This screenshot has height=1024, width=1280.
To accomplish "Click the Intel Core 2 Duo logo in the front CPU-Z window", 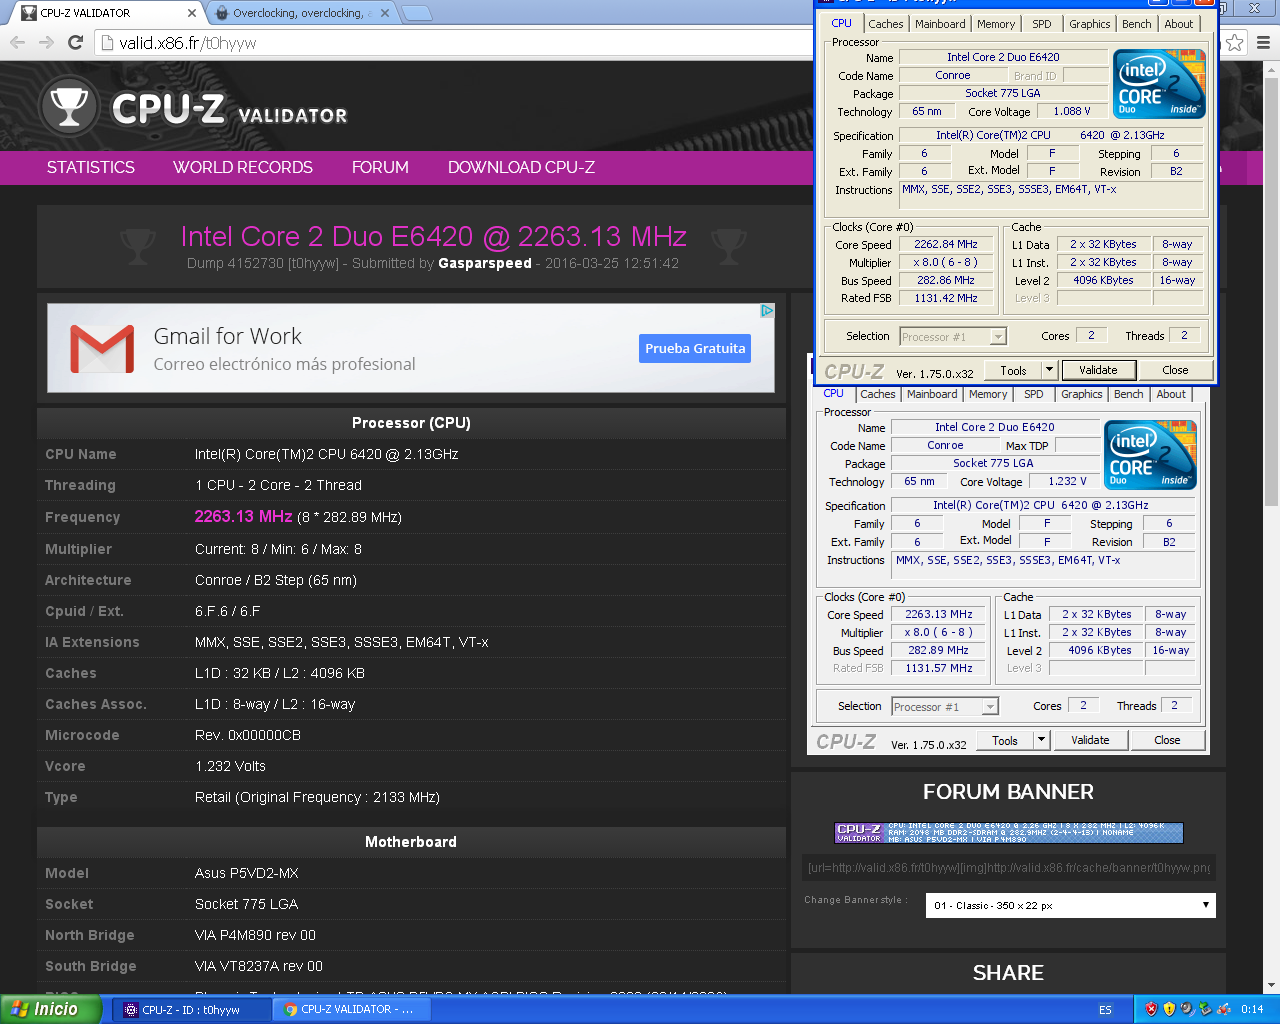I will pos(1159,85).
